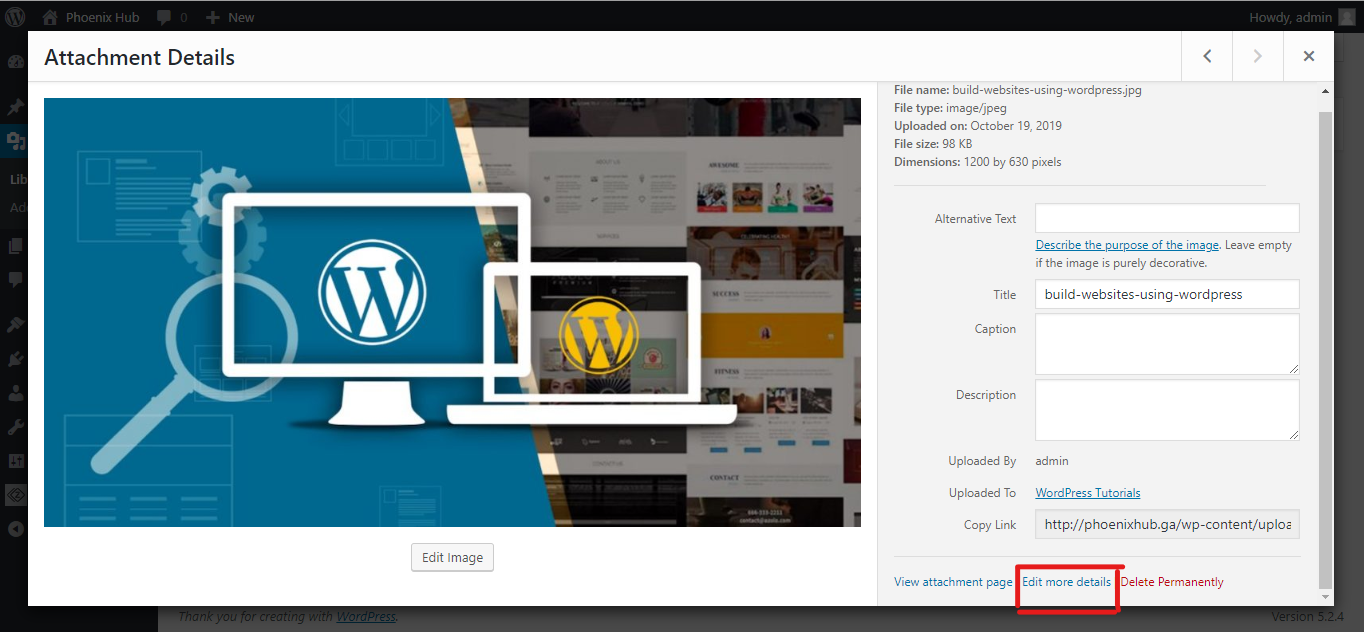
Task: Focus the Caption text area
Action: tap(1167, 344)
